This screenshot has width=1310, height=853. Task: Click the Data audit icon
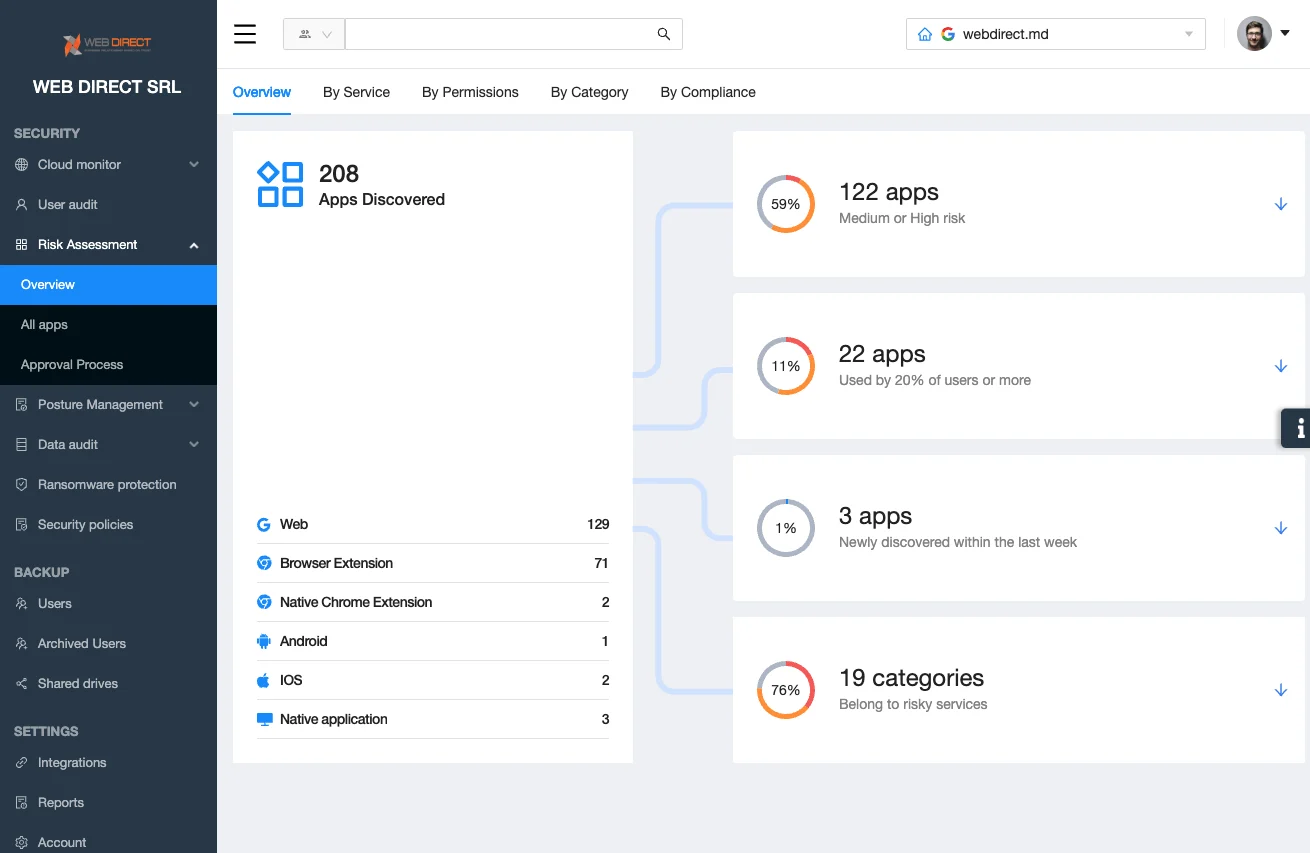click(x=22, y=445)
